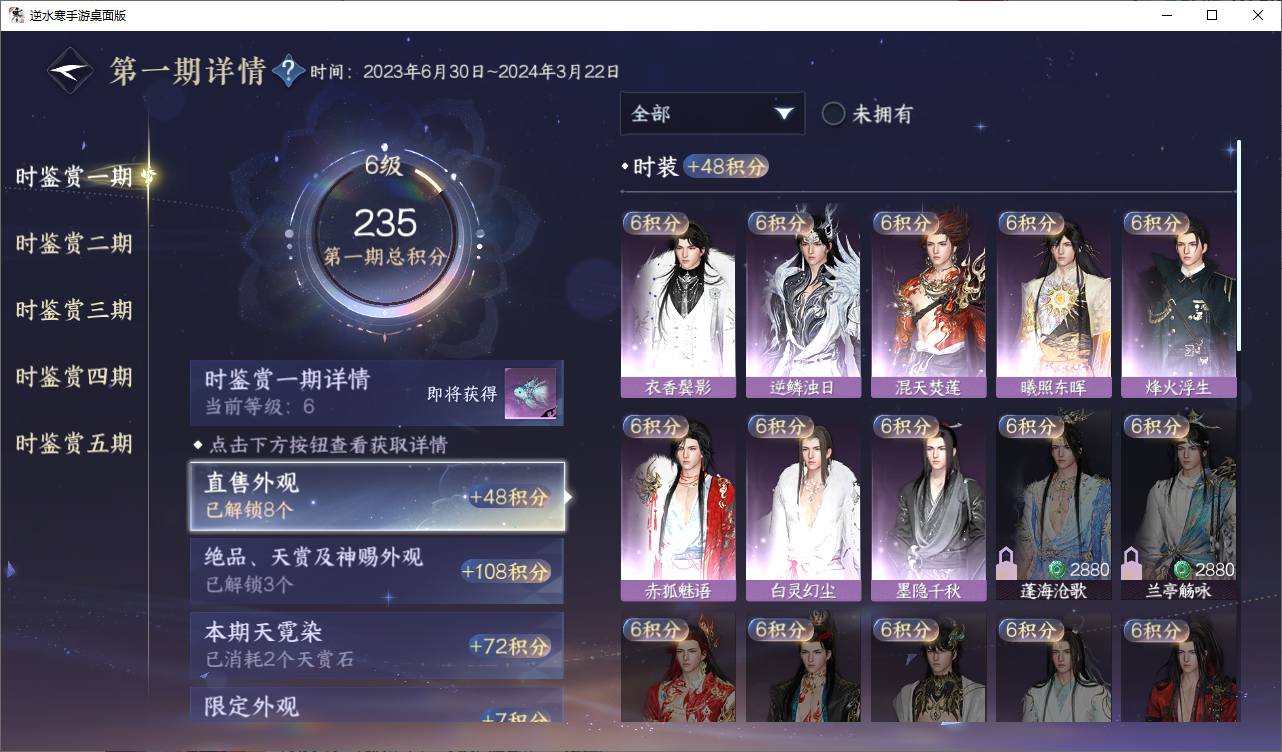Toggle the 未拥有 filter radio button
The image size is (1282, 752).
pyautogui.click(x=833, y=114)
